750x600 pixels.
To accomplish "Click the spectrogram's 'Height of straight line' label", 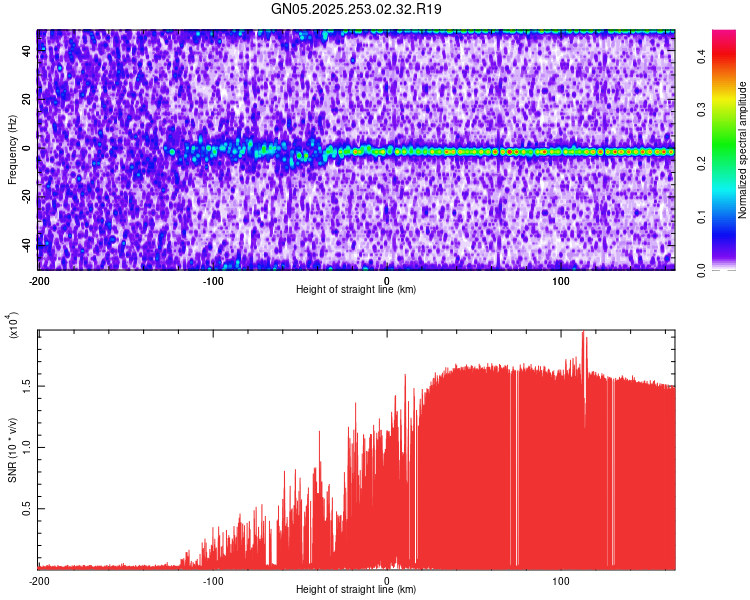I will tap(356, 289).
